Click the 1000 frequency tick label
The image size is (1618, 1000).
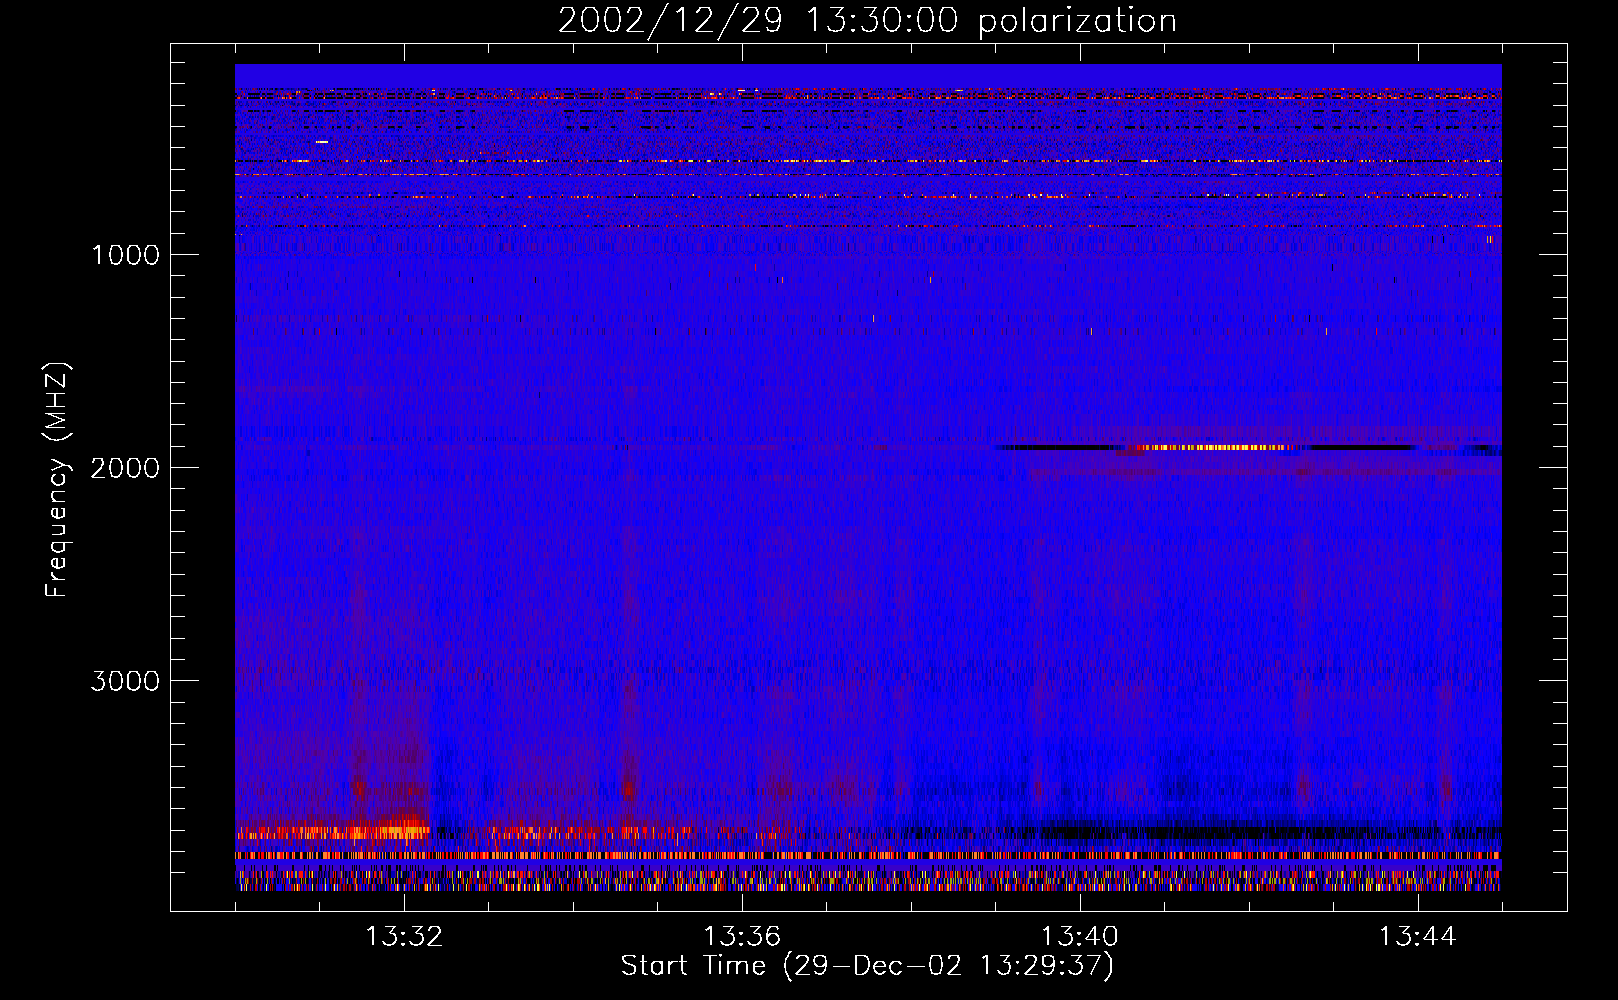point(125,255)
